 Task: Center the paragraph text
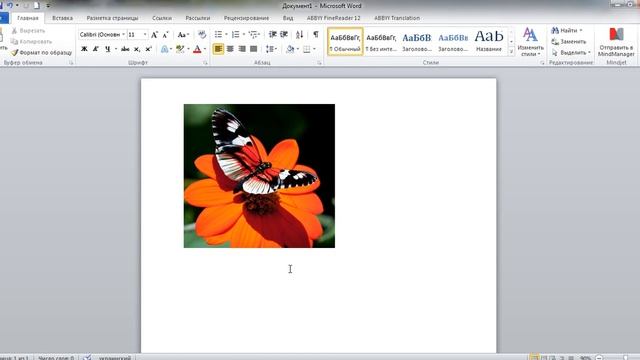(230, 49)
